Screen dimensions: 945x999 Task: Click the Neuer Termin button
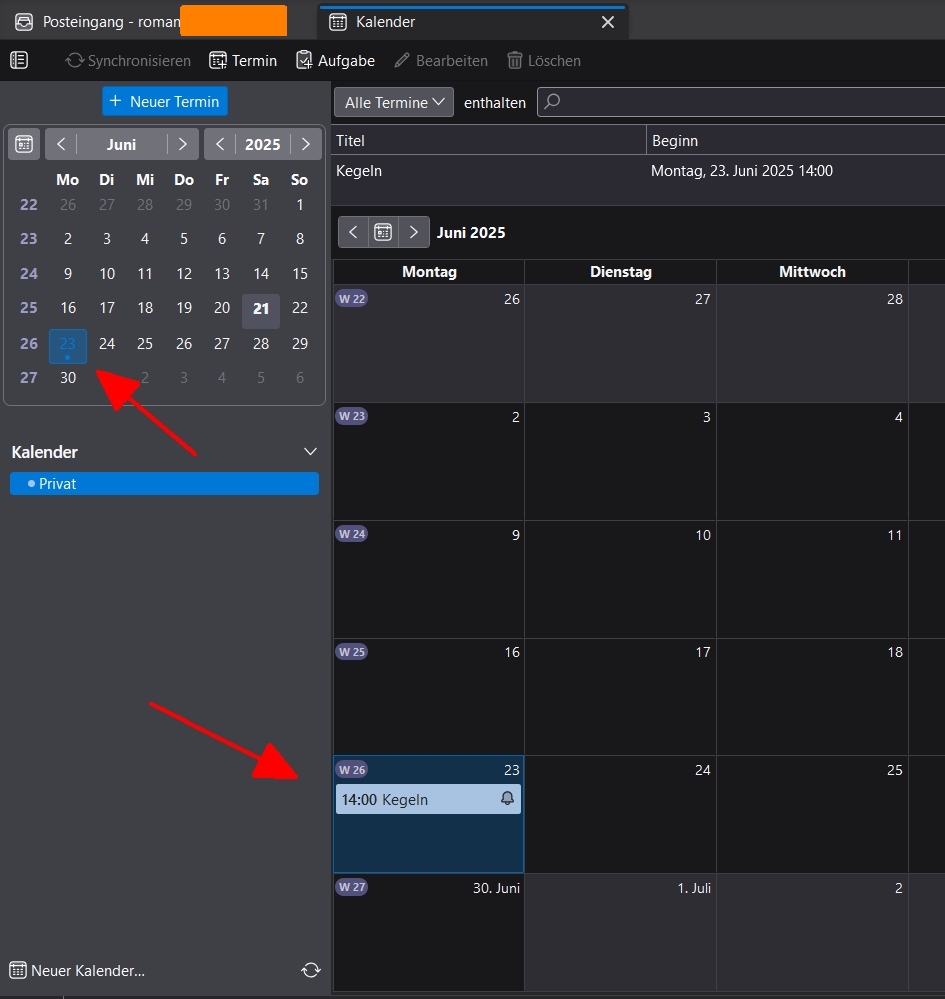coord(165,102)
